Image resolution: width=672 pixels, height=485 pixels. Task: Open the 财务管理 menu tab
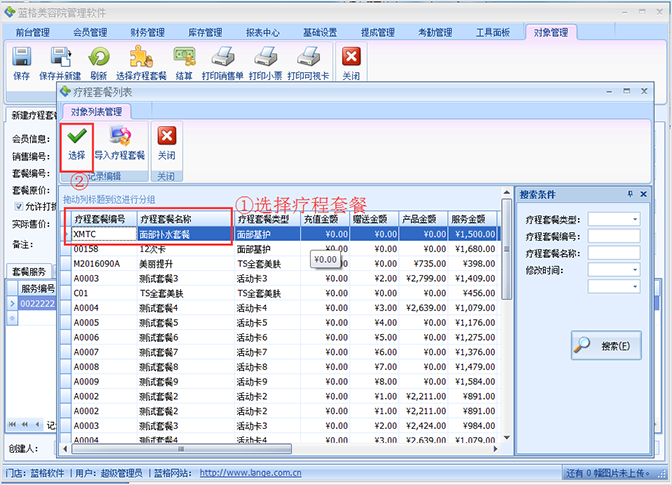click(x=147, y=32)
